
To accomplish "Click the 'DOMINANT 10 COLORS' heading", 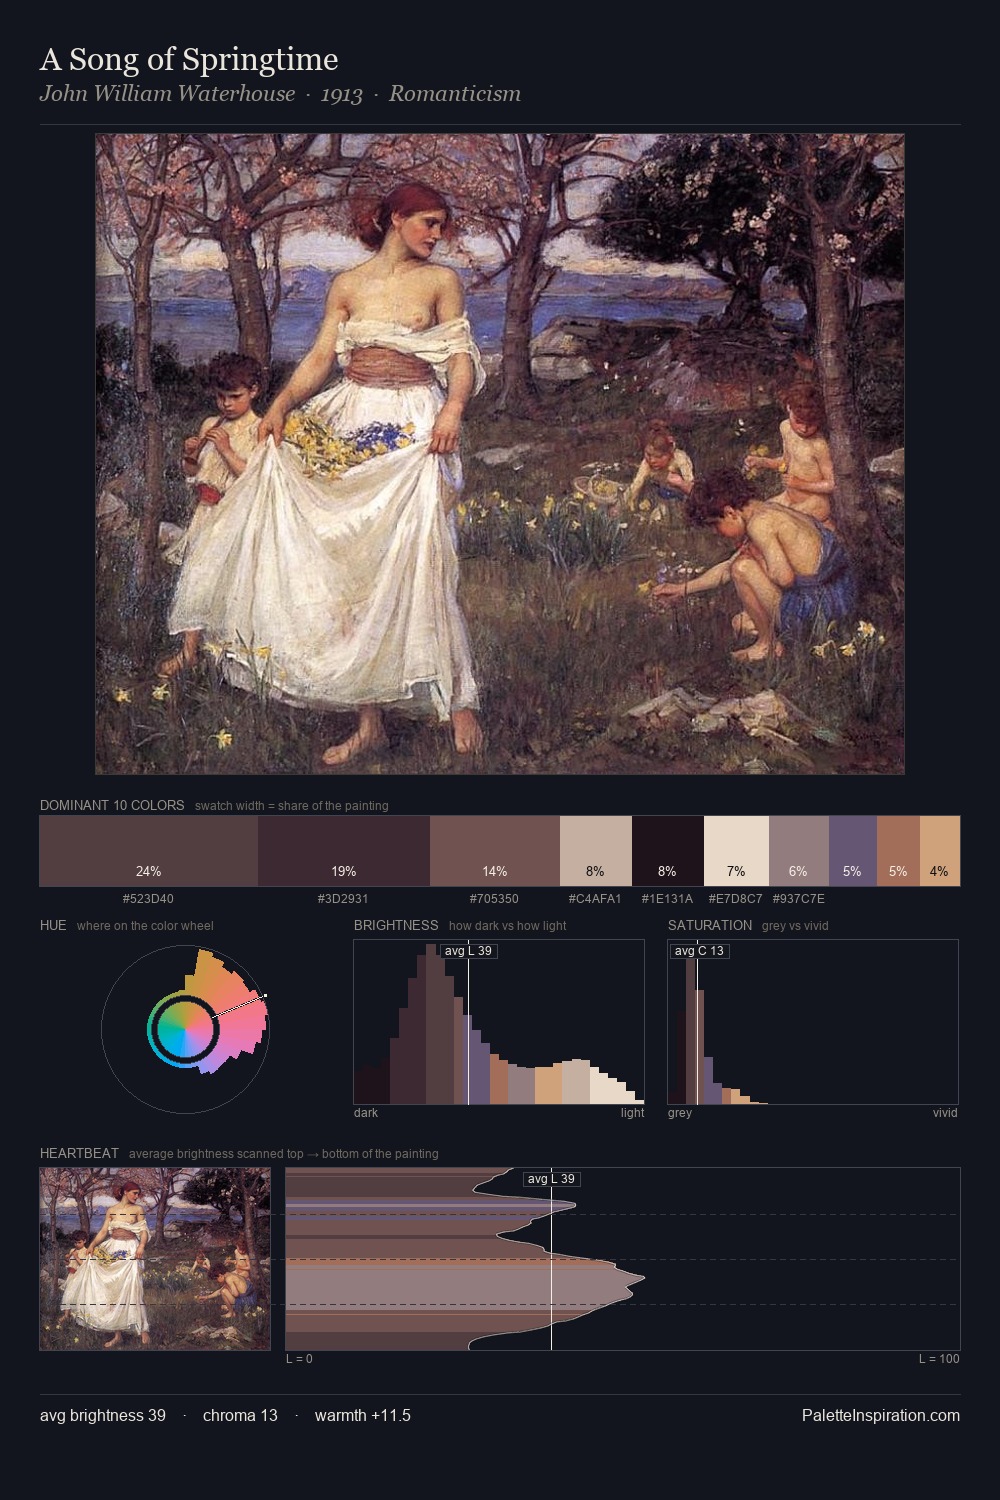I will pyautogui.click(x=112, y=805).
